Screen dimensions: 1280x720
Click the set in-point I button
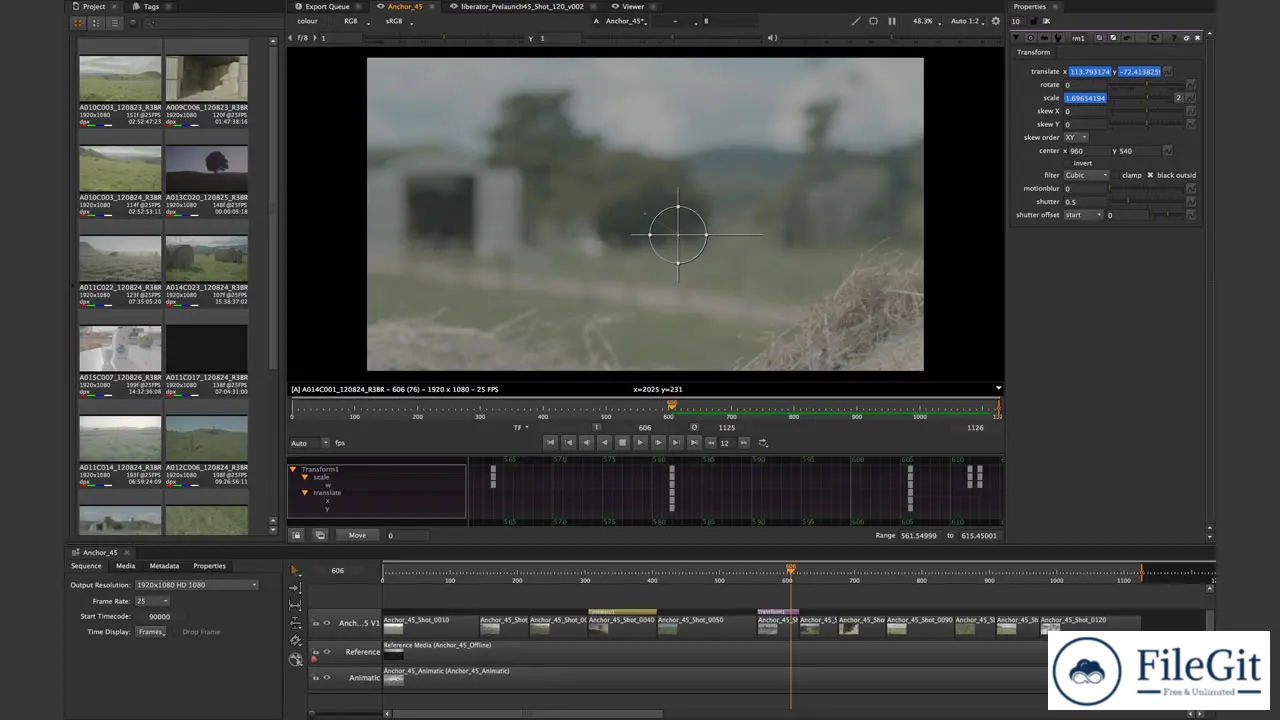click(596, 428)
